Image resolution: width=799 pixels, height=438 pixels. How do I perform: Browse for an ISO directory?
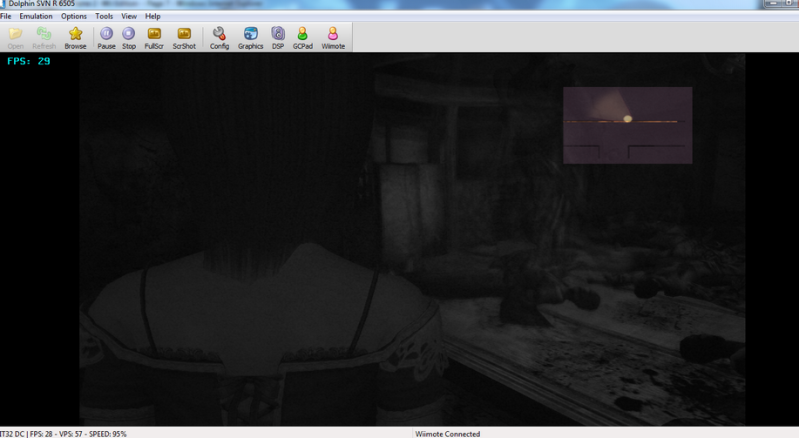[x=75, y=37]
